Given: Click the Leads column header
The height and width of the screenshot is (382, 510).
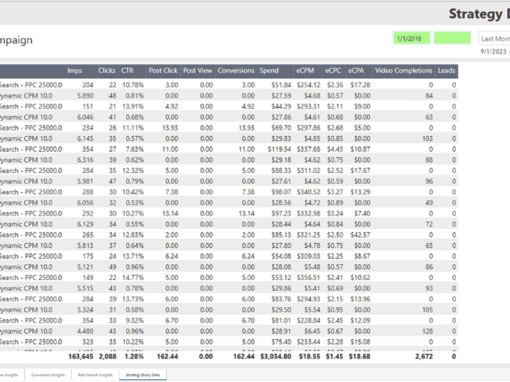Looking at the screenshot, I should point(446,71).
